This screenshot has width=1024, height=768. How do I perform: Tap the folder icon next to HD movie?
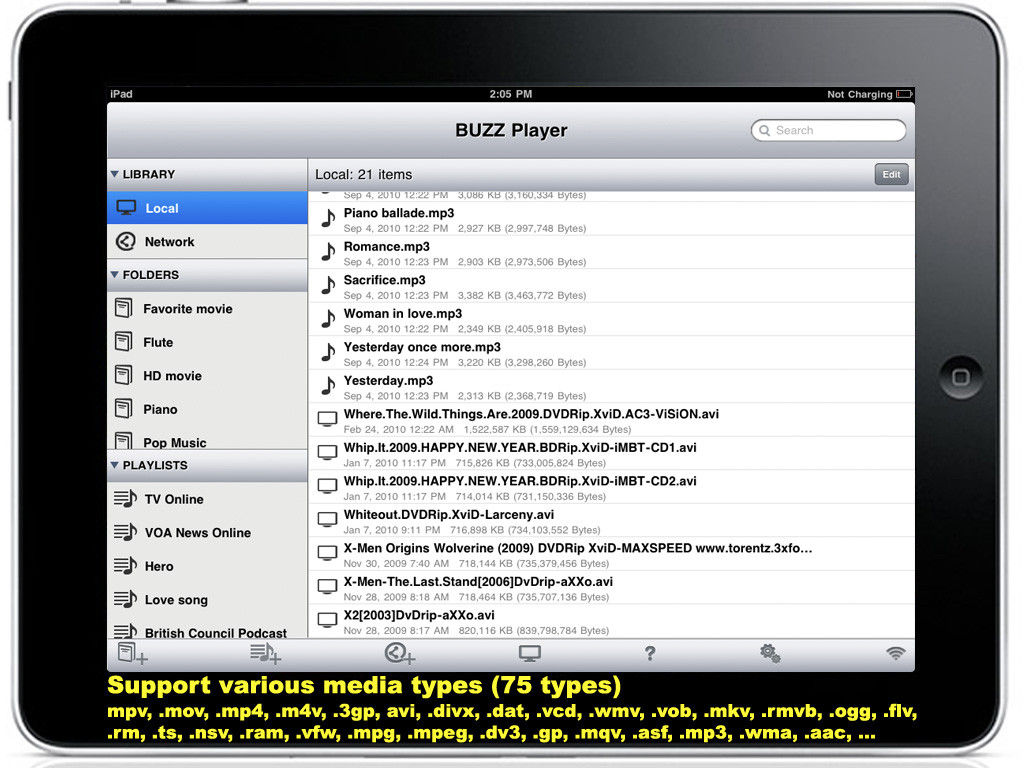pyautogui.click(x=123, y=374)
